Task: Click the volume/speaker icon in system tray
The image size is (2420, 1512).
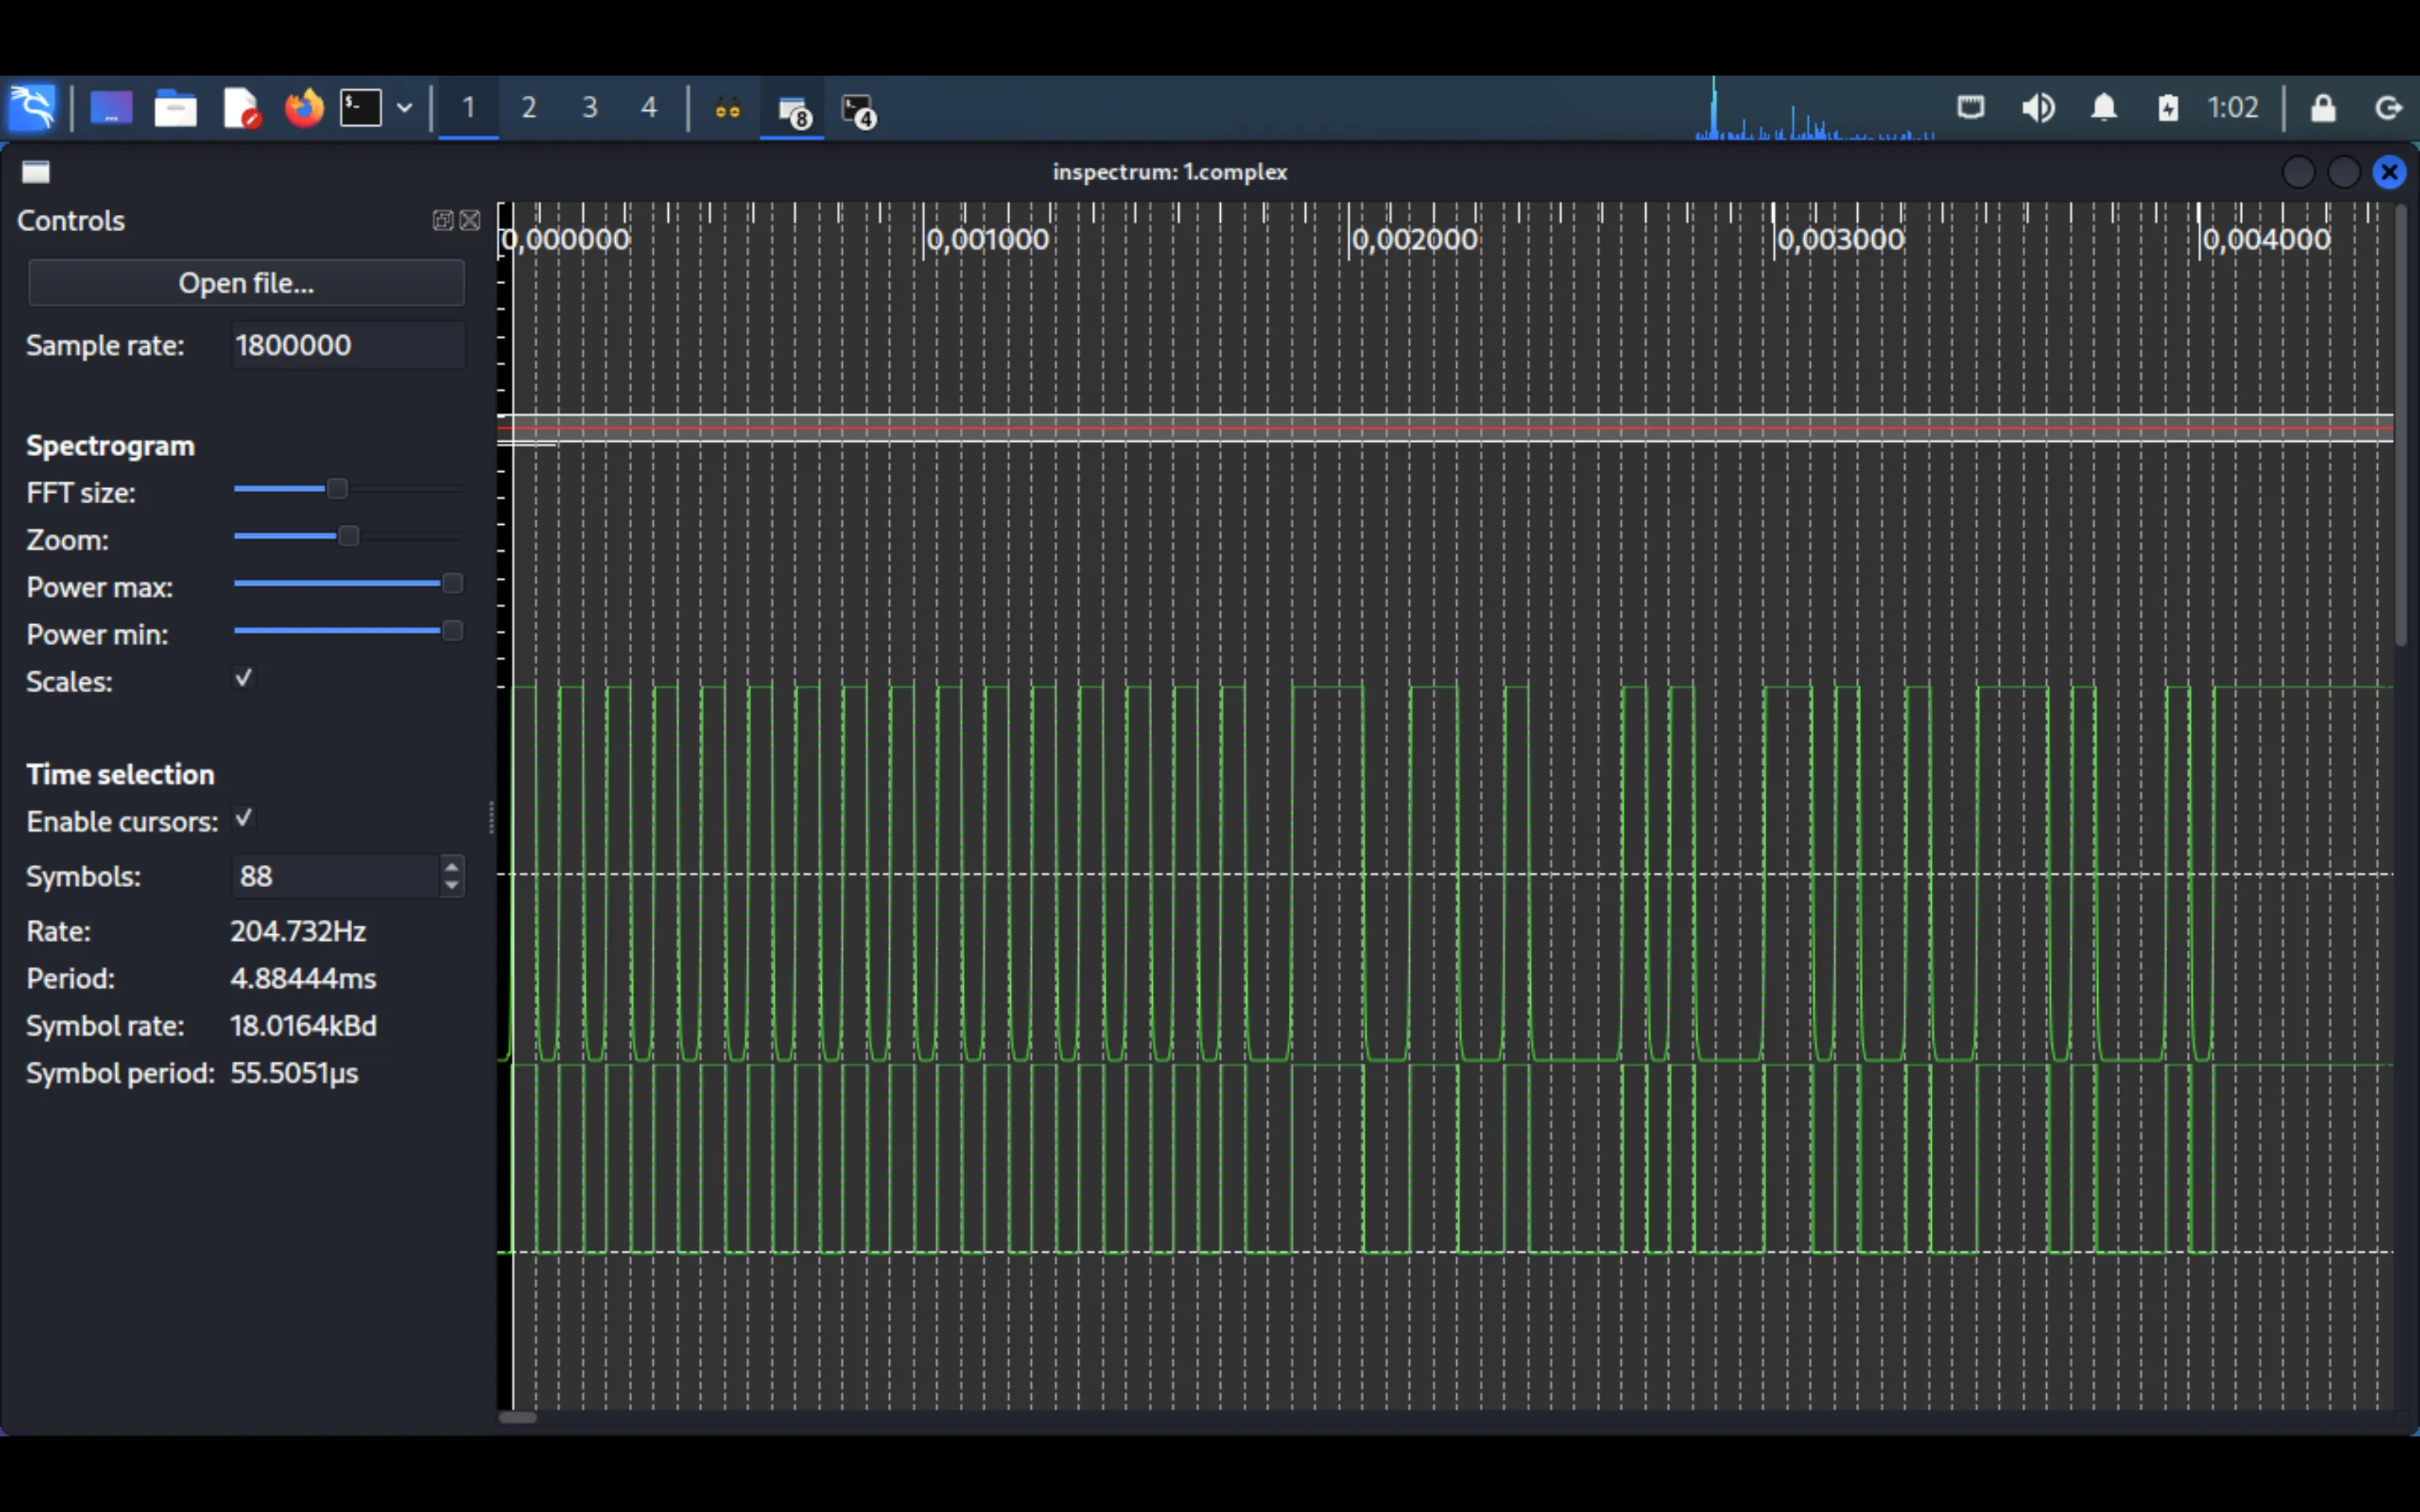Action: point(2039,108)
